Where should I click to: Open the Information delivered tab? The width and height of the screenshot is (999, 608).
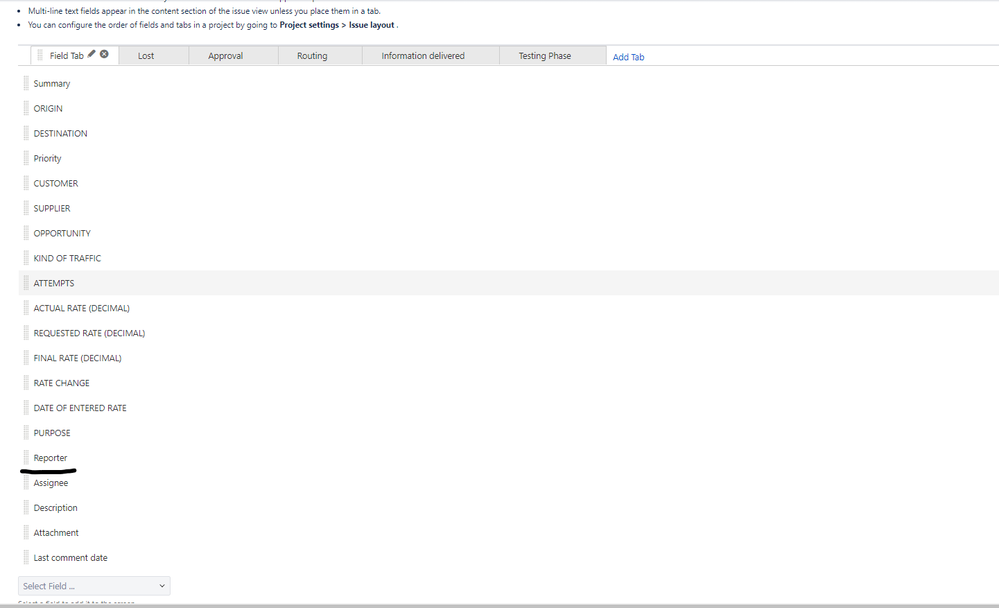point(431,55)
